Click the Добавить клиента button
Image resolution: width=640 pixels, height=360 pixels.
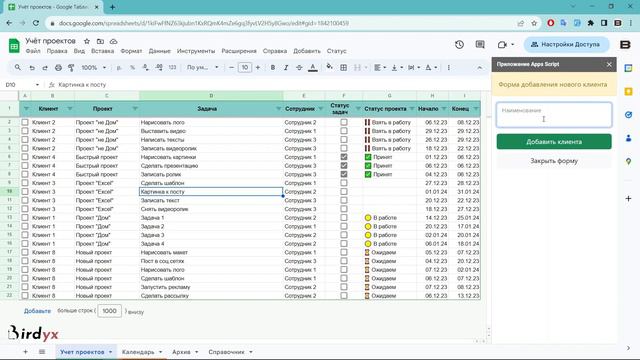554,142
